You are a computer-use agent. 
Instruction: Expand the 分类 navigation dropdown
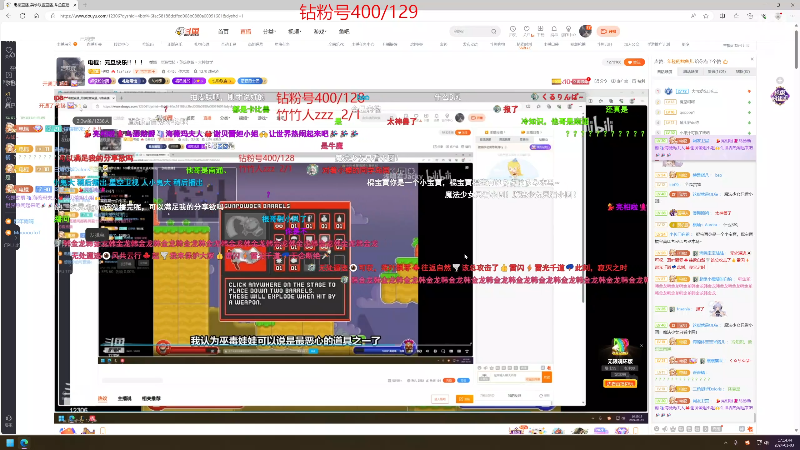[269, 32]
